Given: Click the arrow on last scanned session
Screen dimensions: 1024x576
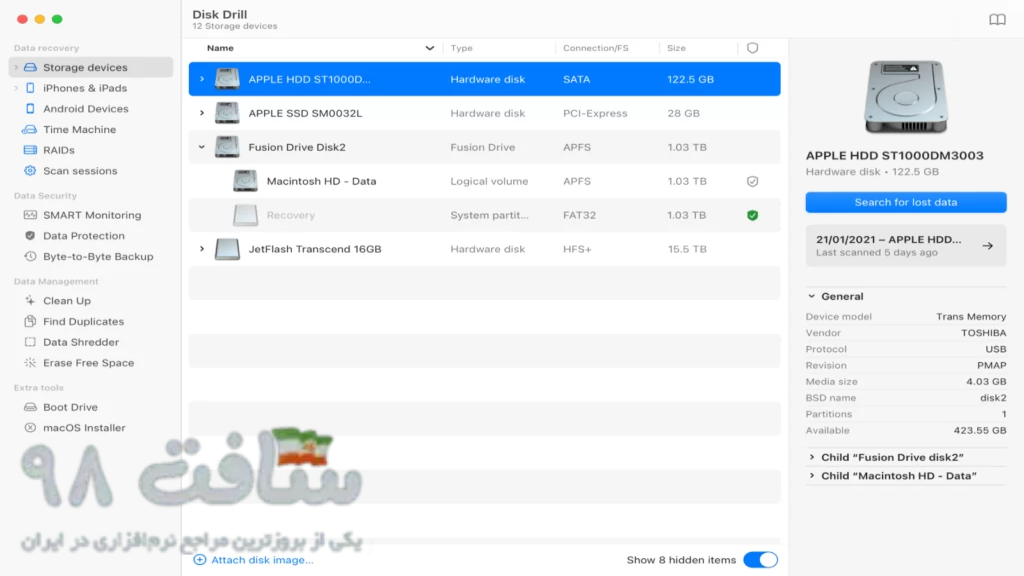Looking at the screenshot, I should [987, 246].
